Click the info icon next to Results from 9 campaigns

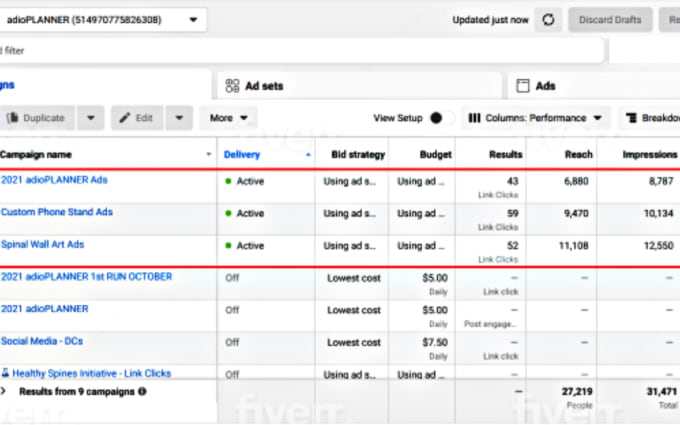tap(142, 392)
